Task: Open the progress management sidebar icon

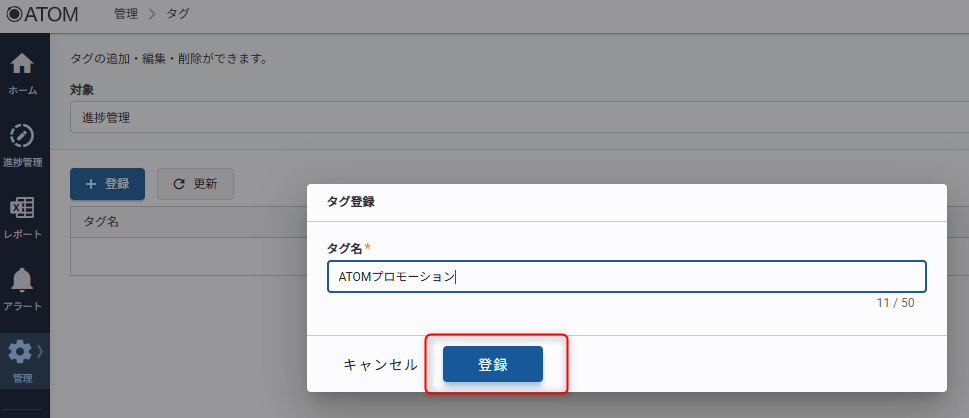Action: [x=22, y=144]
